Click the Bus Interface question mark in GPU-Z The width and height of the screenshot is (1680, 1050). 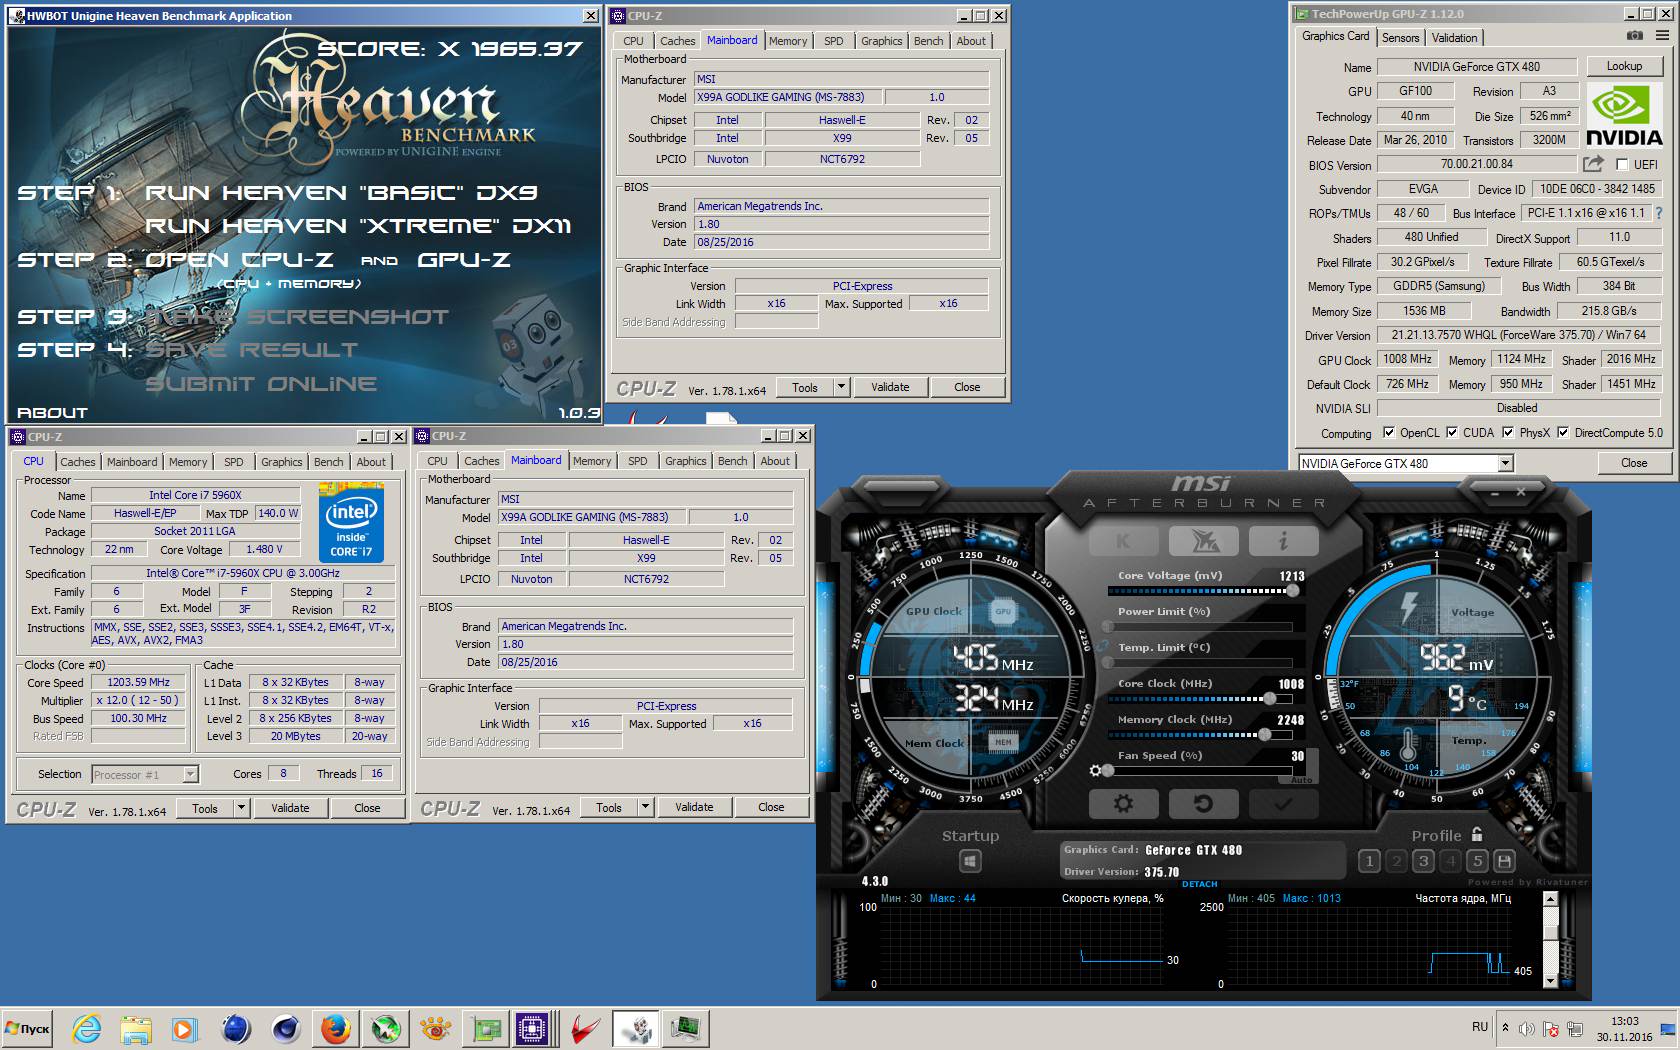1659,213
